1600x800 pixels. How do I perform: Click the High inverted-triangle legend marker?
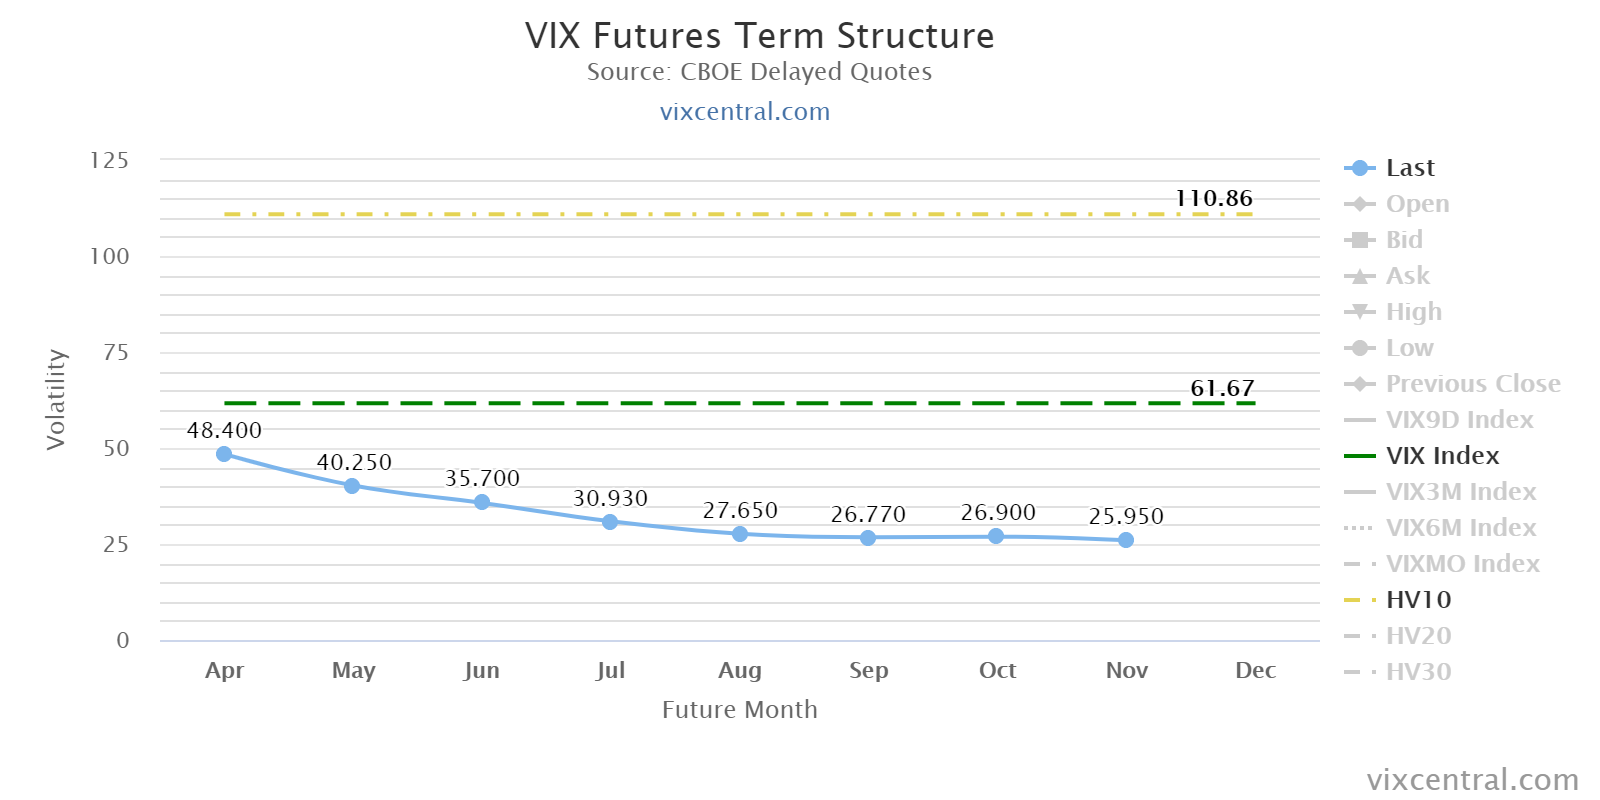click(x=1359, y=312)
